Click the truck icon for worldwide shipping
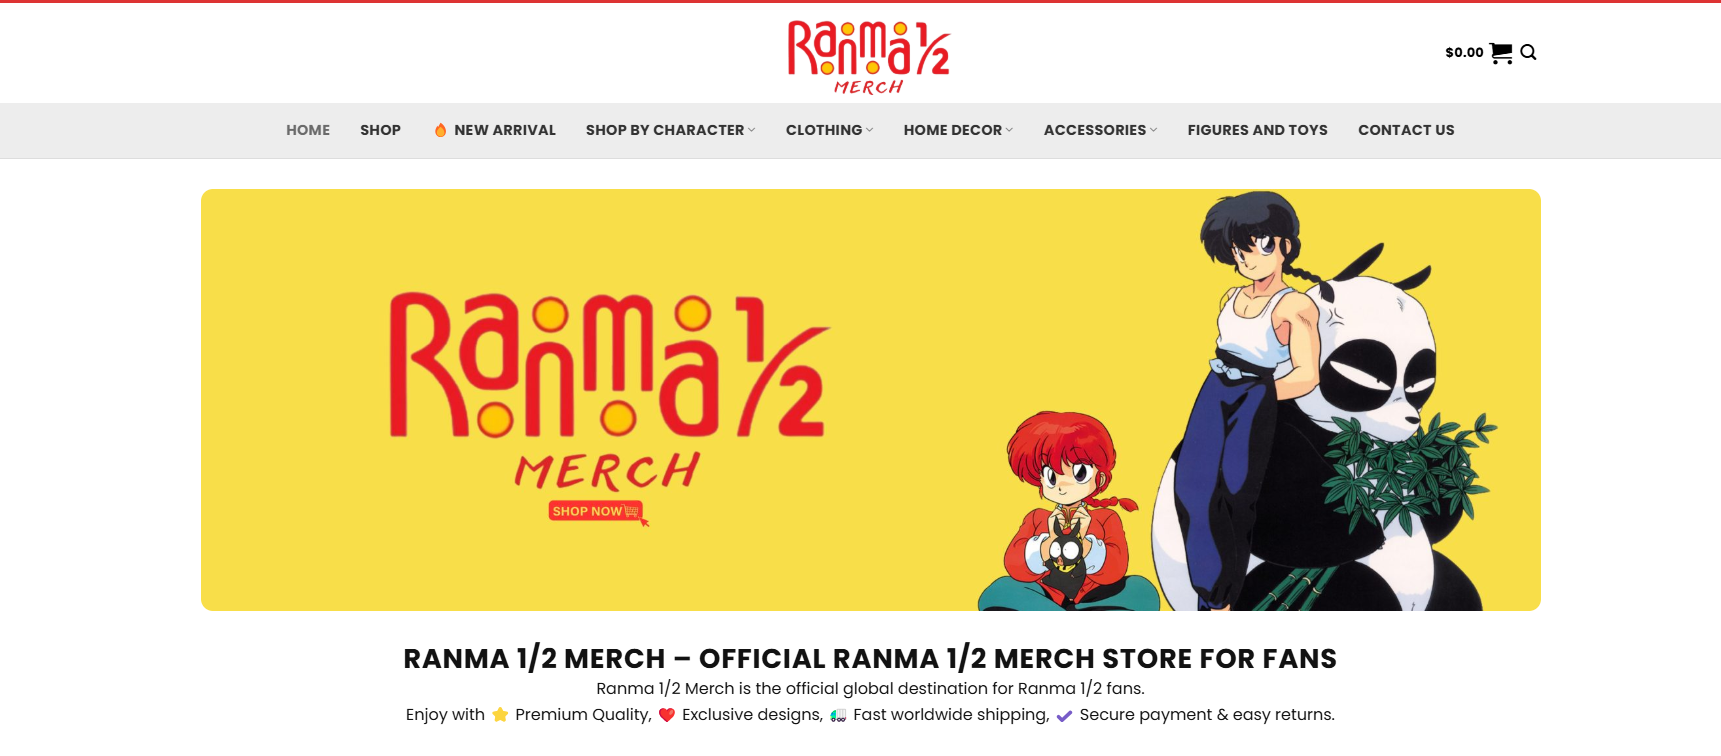Image resolution: width=1721 pixels, height=756 pixels. coord(838,714)
